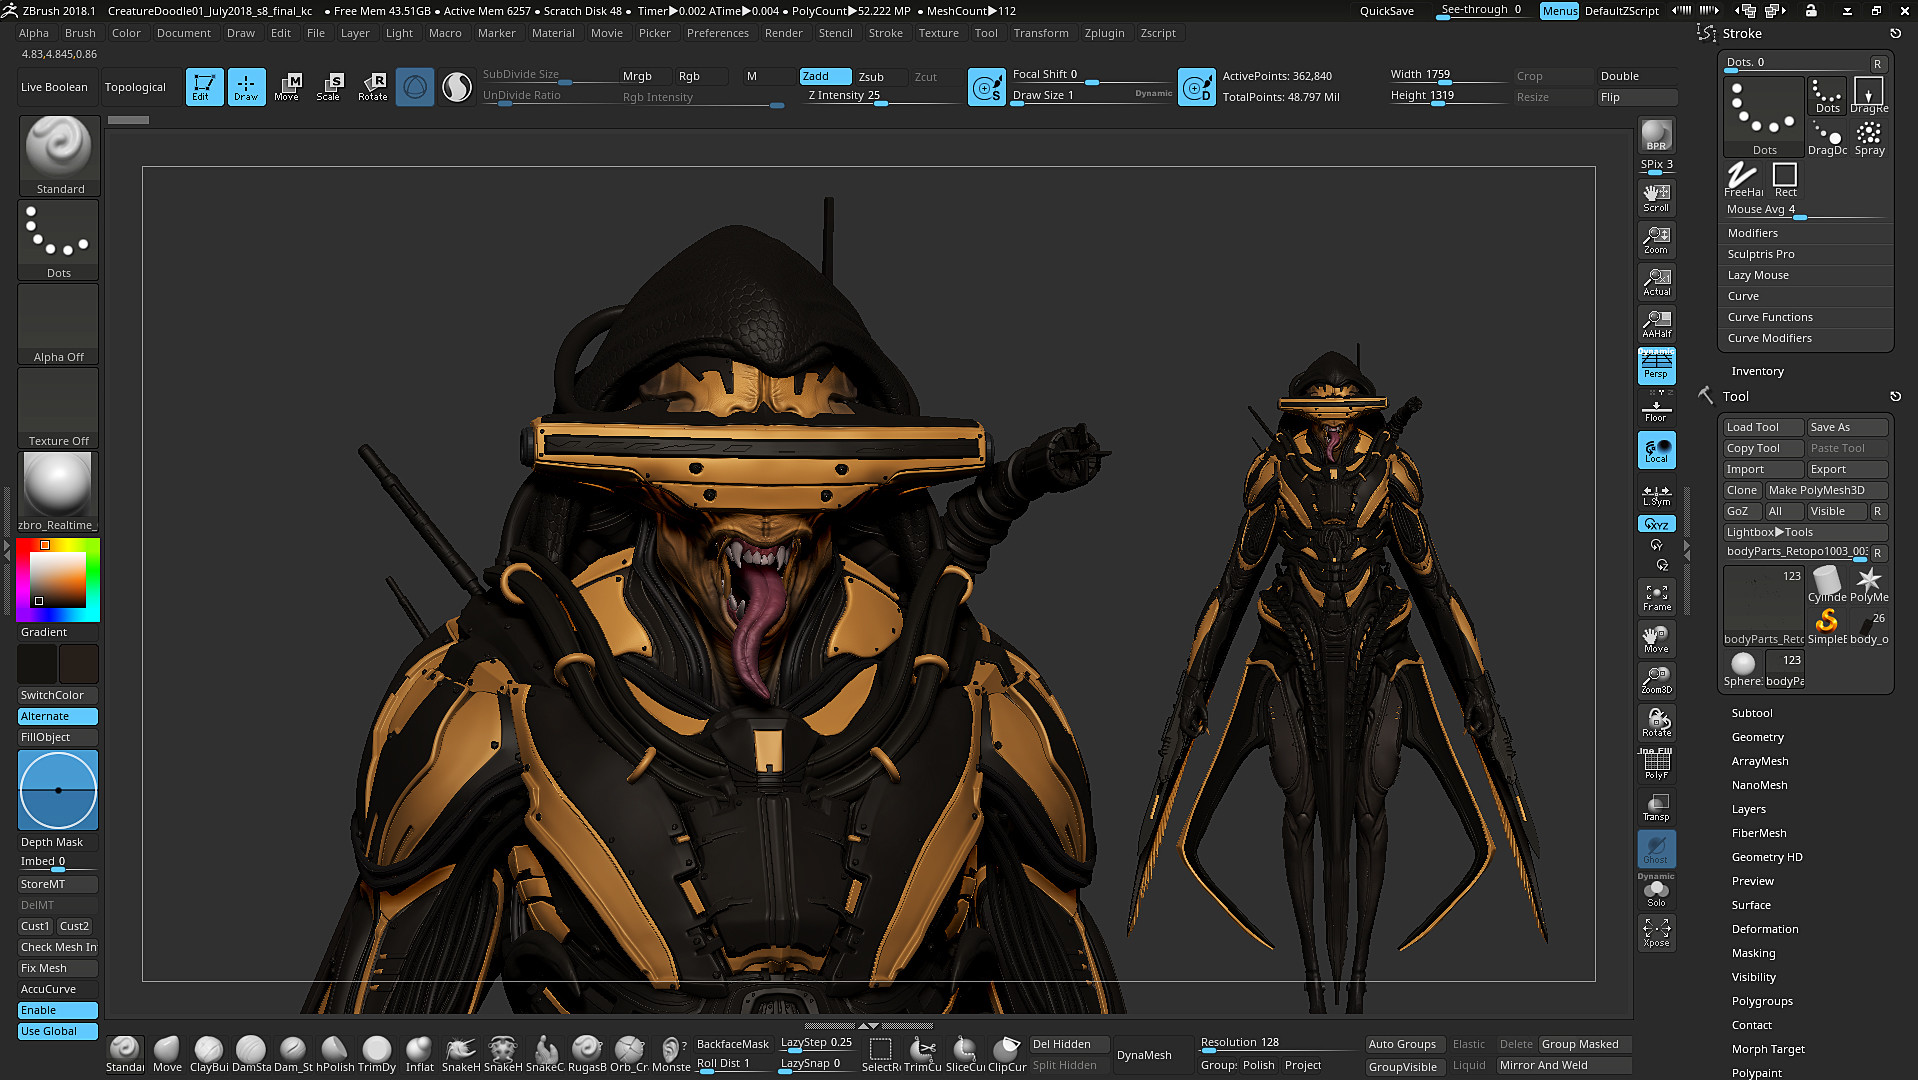1918x1080 pixels.
Task: Select the ClayBuildup brush icon
Action: click(x=209, y=1054)
